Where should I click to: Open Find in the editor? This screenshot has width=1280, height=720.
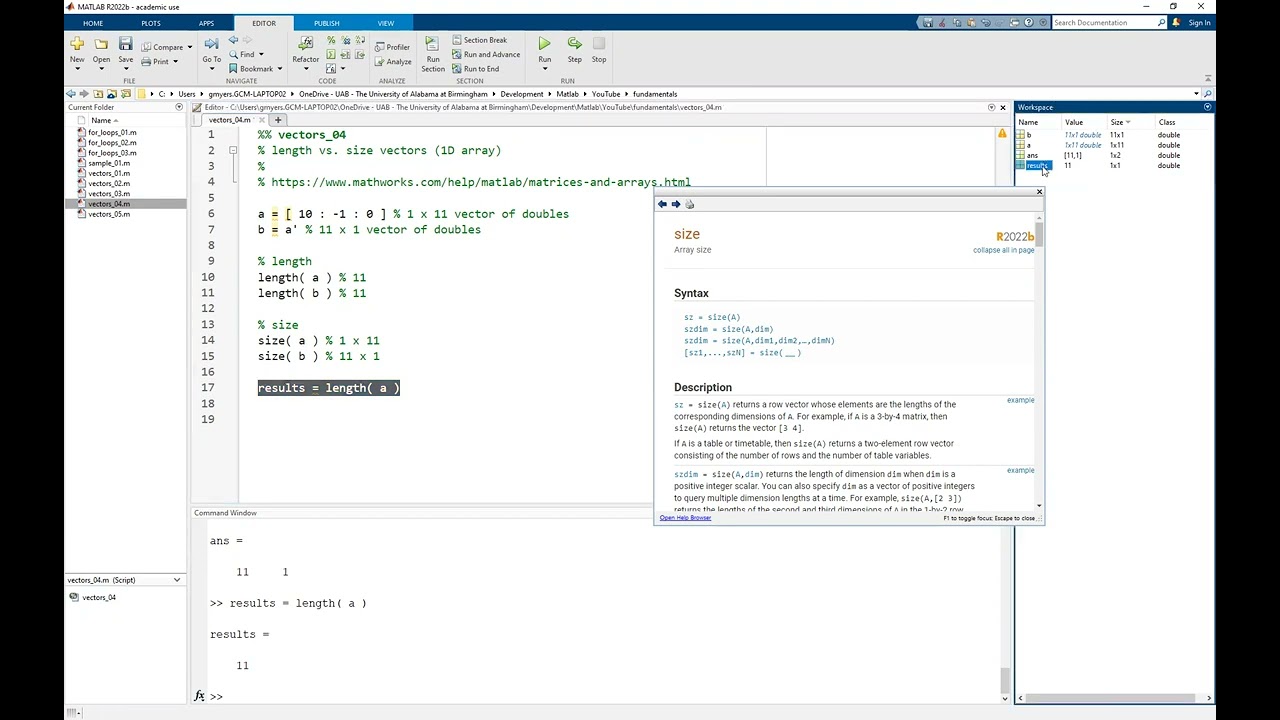point(242,54)
